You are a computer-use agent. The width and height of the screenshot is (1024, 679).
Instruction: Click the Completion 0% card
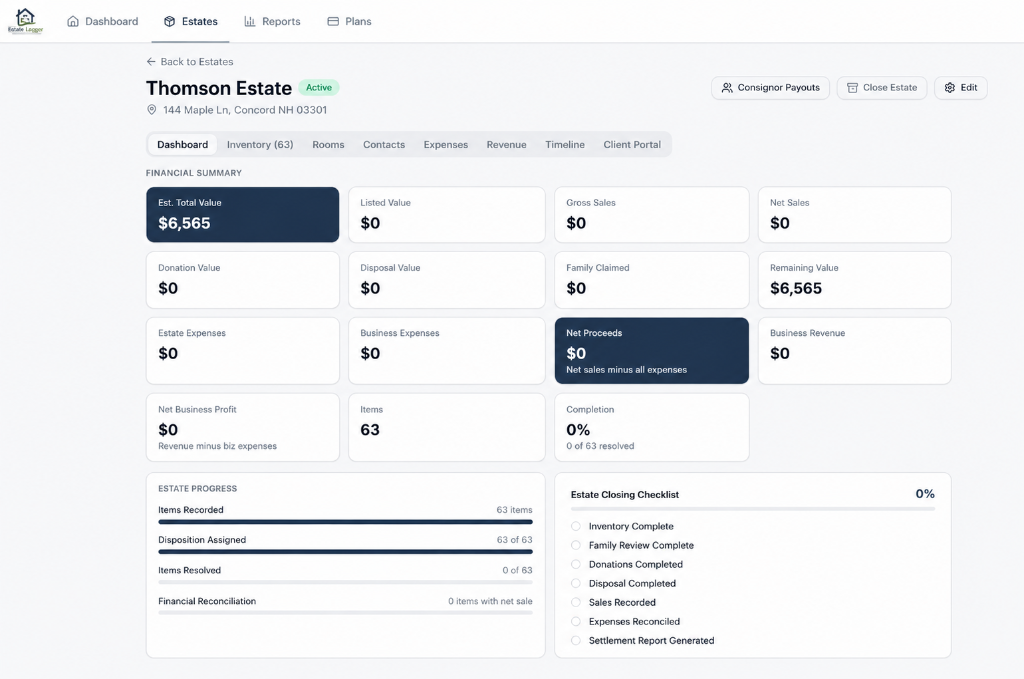[x=652, y=427]
